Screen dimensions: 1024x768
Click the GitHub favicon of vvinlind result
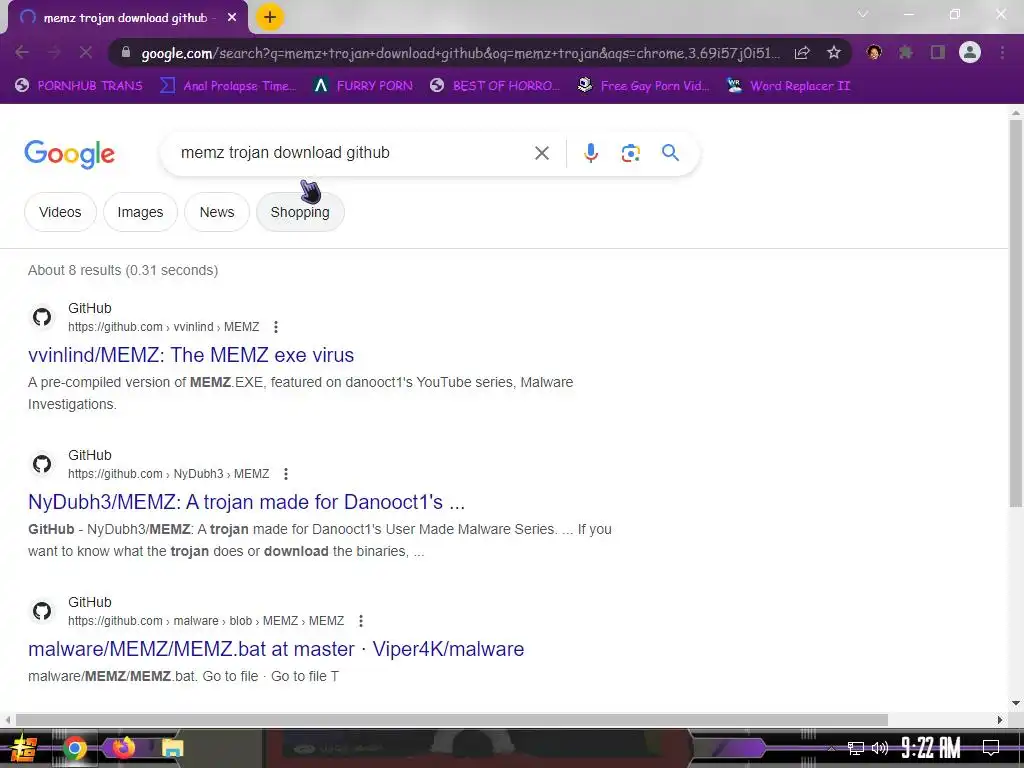click(x=42, y=317)
